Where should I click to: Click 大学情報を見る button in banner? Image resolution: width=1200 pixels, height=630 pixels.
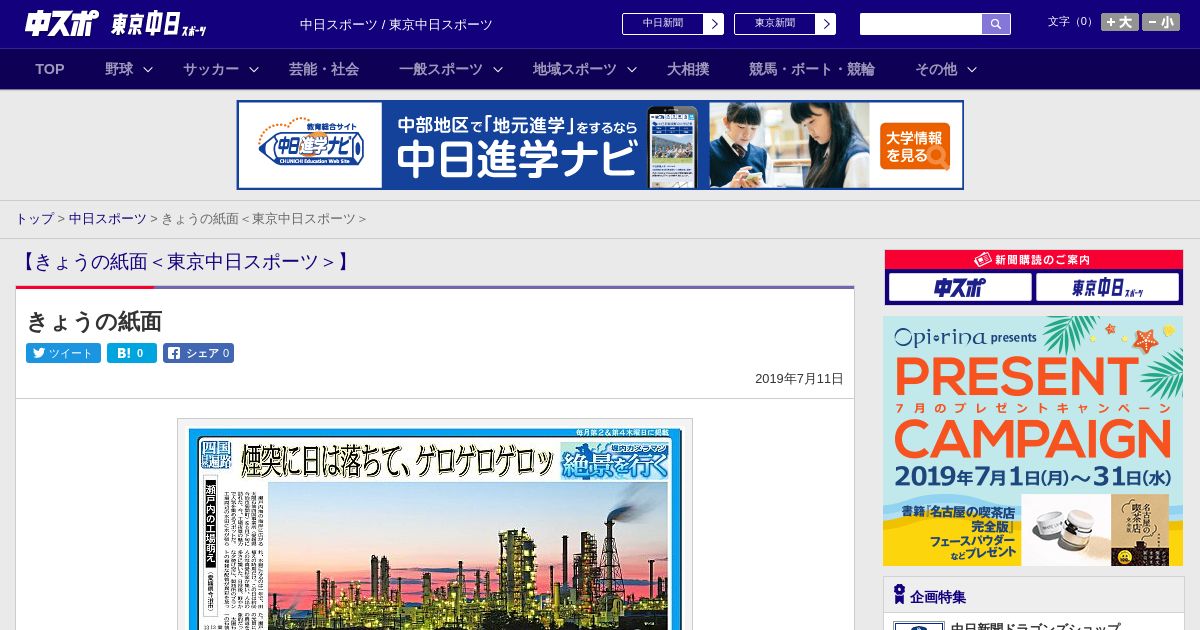point(915,146)
